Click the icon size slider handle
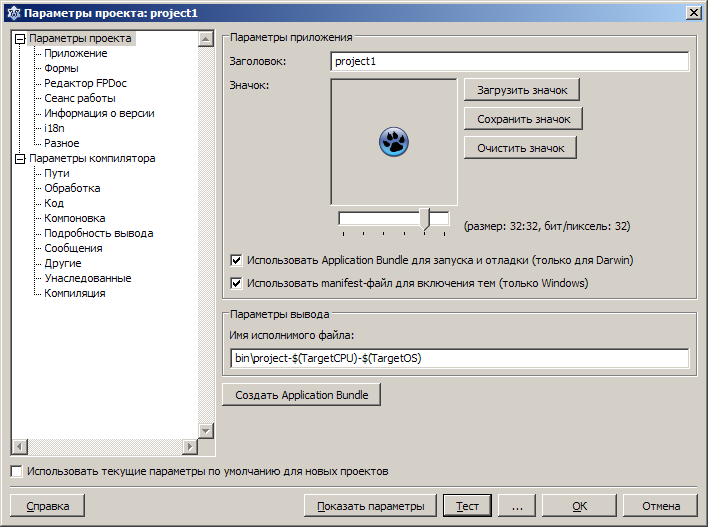This screenshot has height=527, width=708. (425, 219)
